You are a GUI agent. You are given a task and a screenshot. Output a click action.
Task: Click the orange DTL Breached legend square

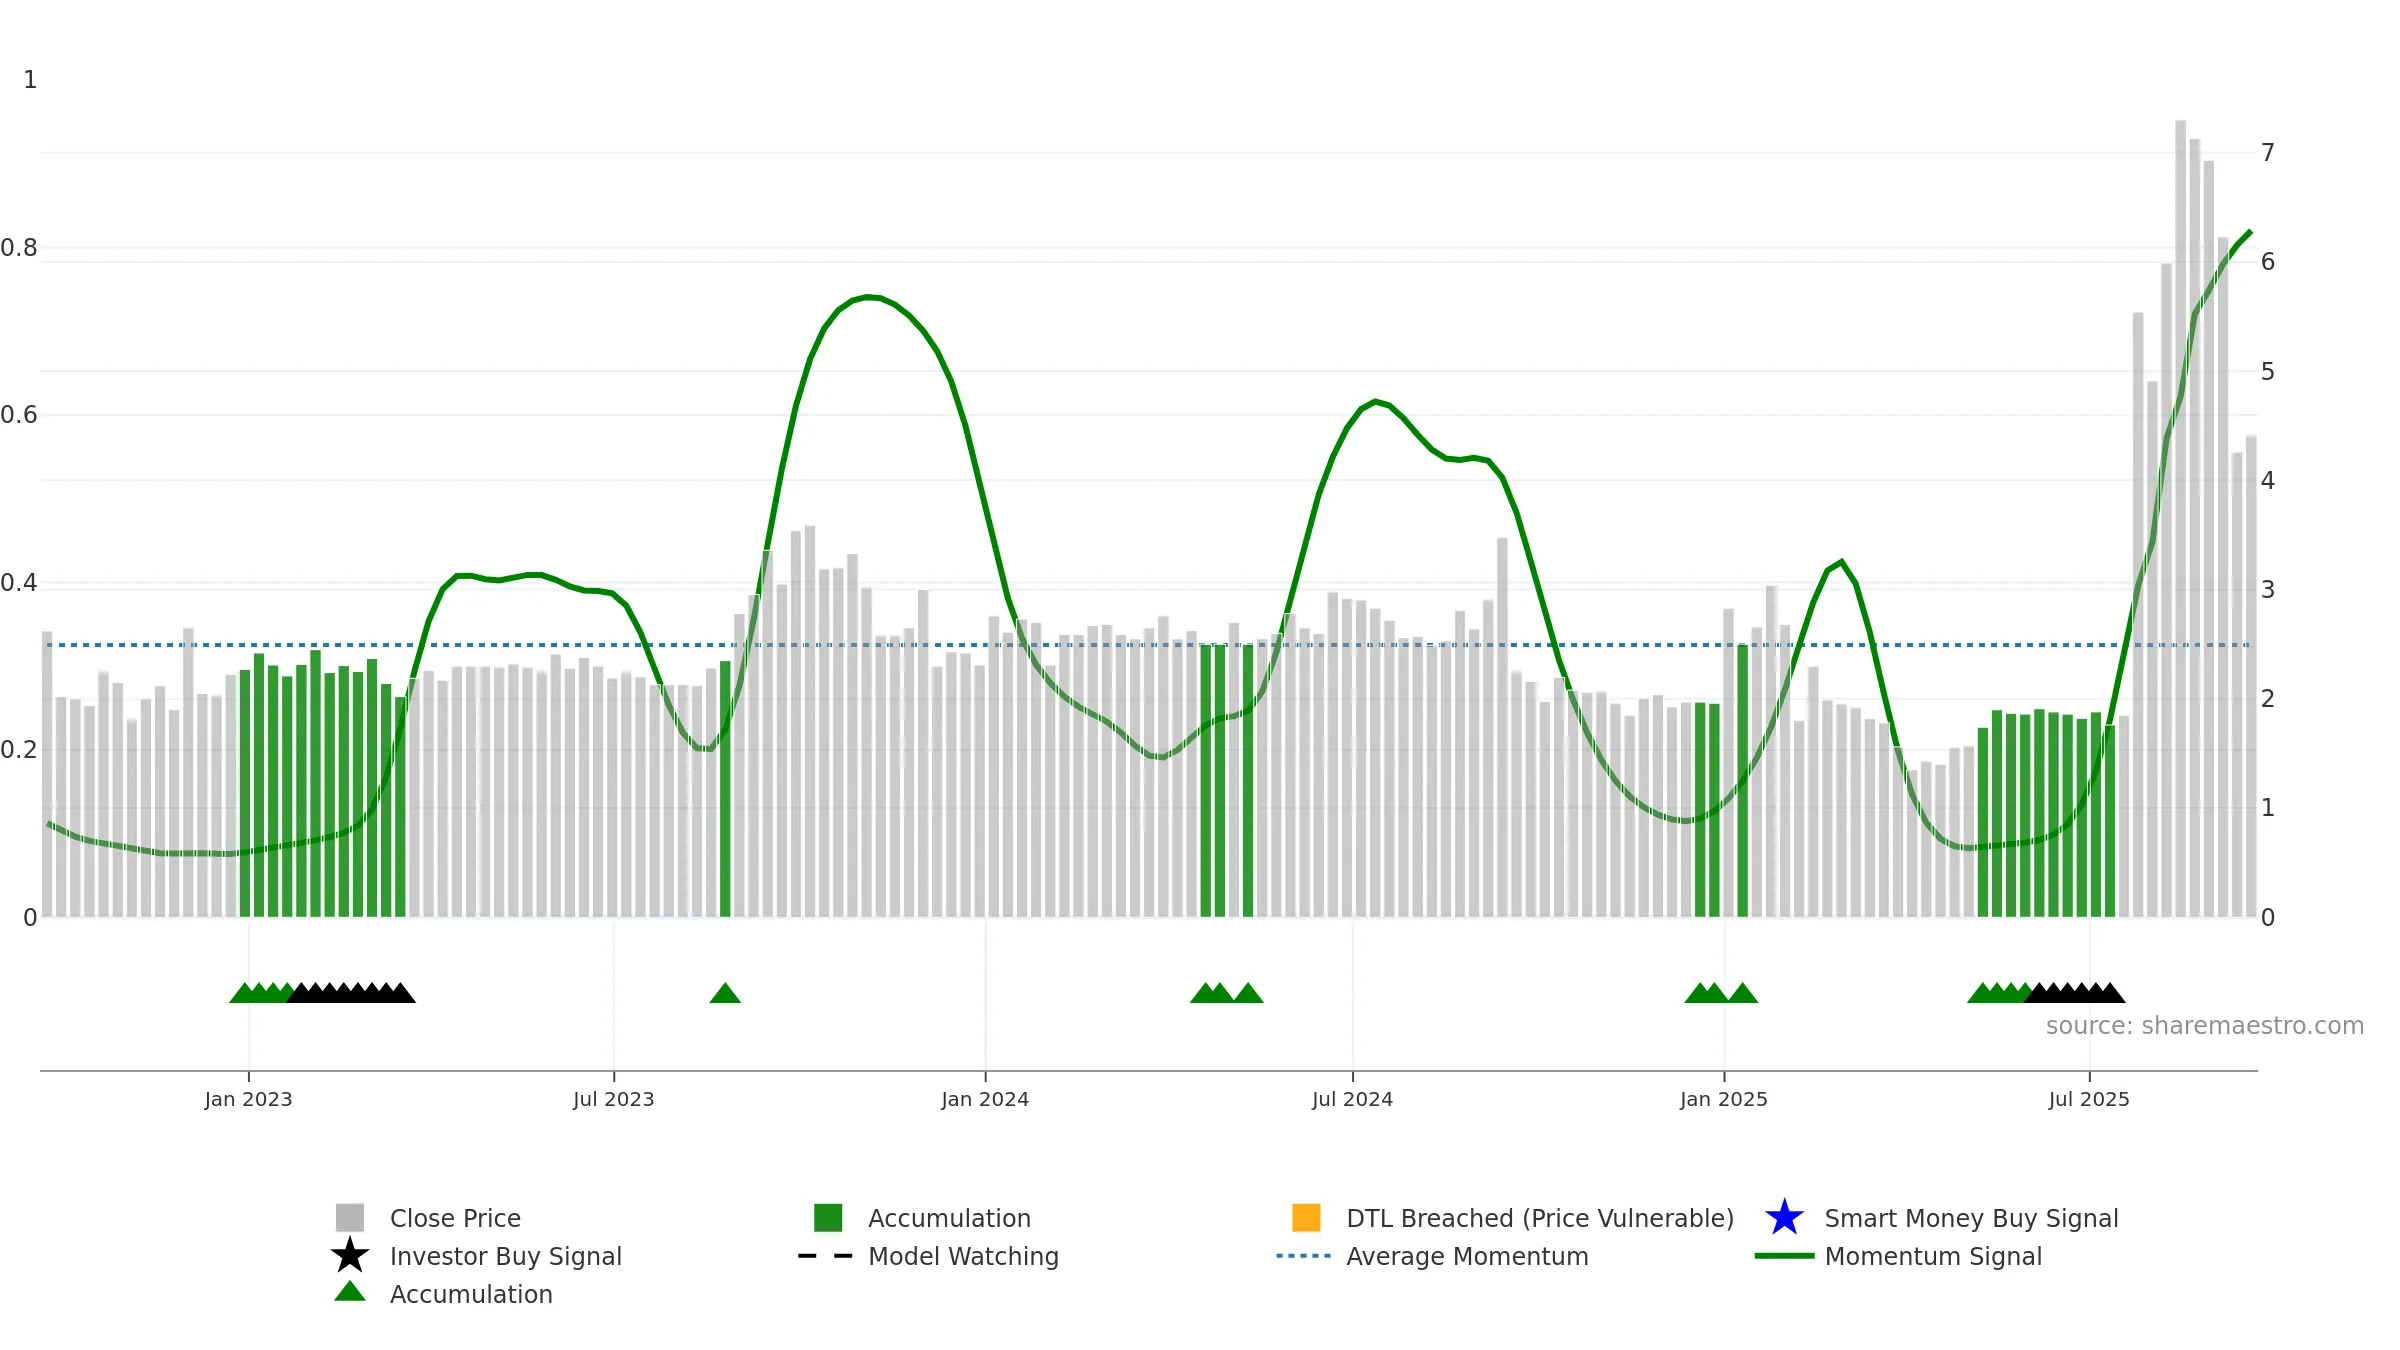coord(1306,1217)
